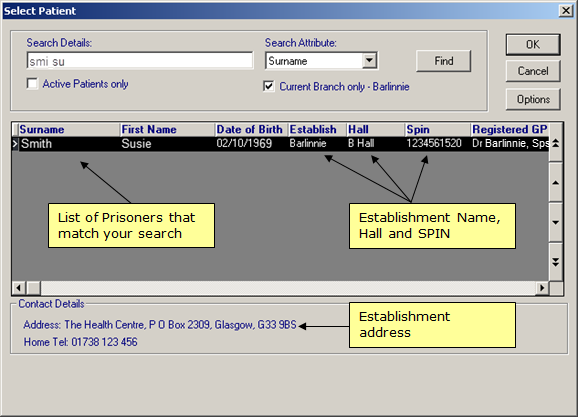Click the horizontal scrollbar thumb

click(34, 288)
